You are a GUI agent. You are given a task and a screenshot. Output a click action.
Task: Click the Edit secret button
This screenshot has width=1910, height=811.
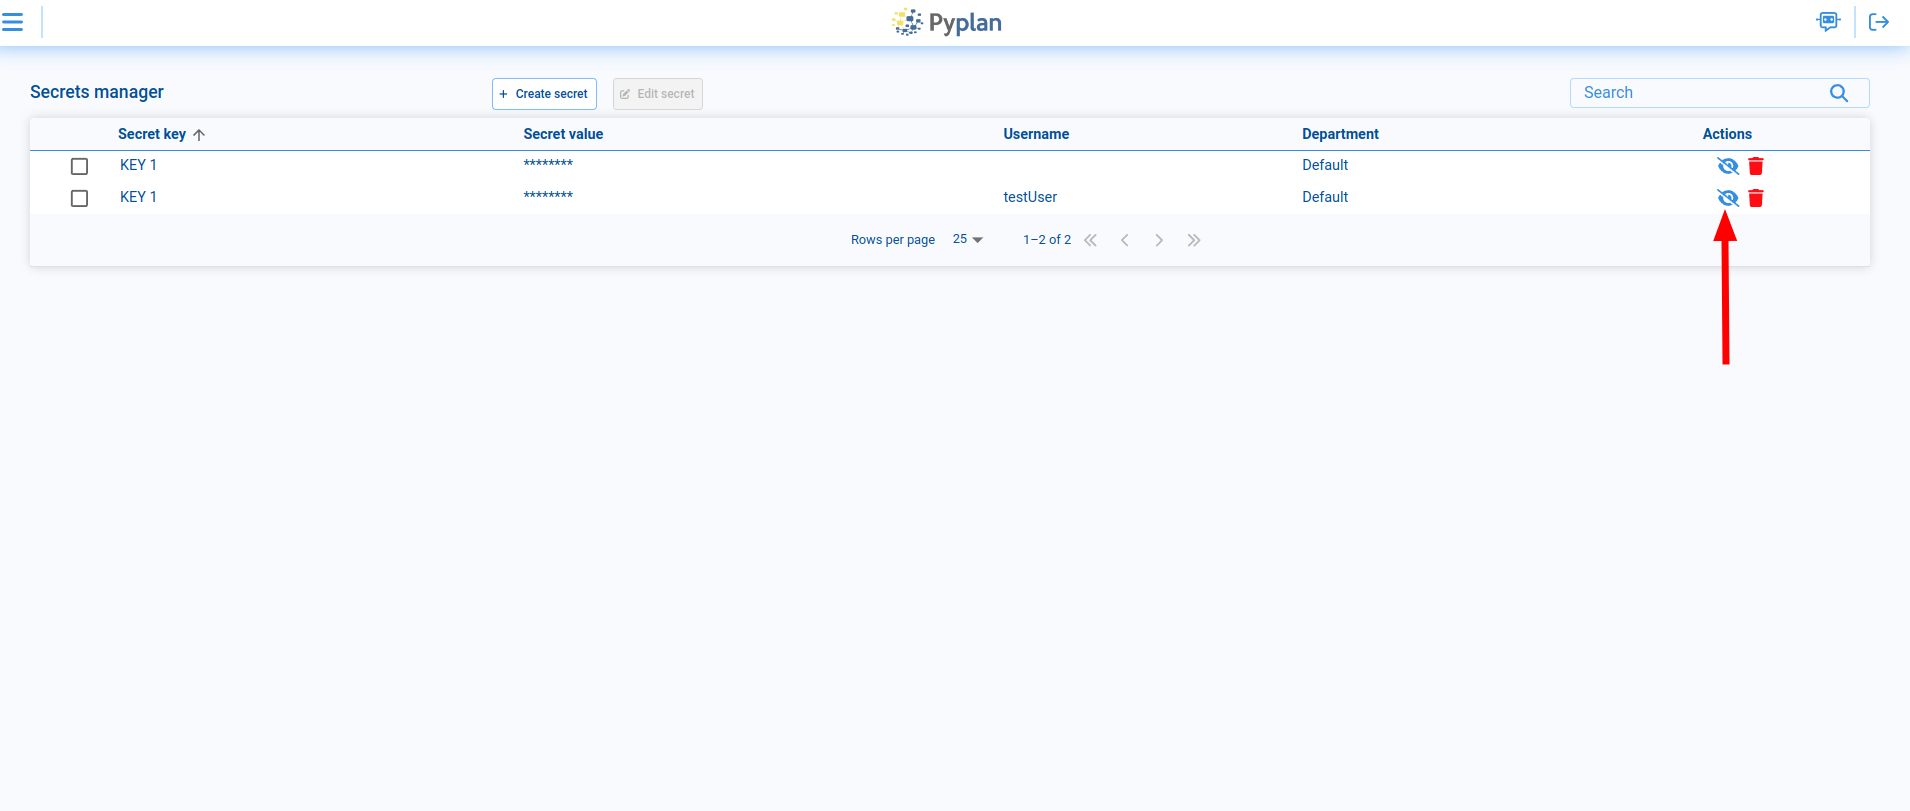click(657, 94)
